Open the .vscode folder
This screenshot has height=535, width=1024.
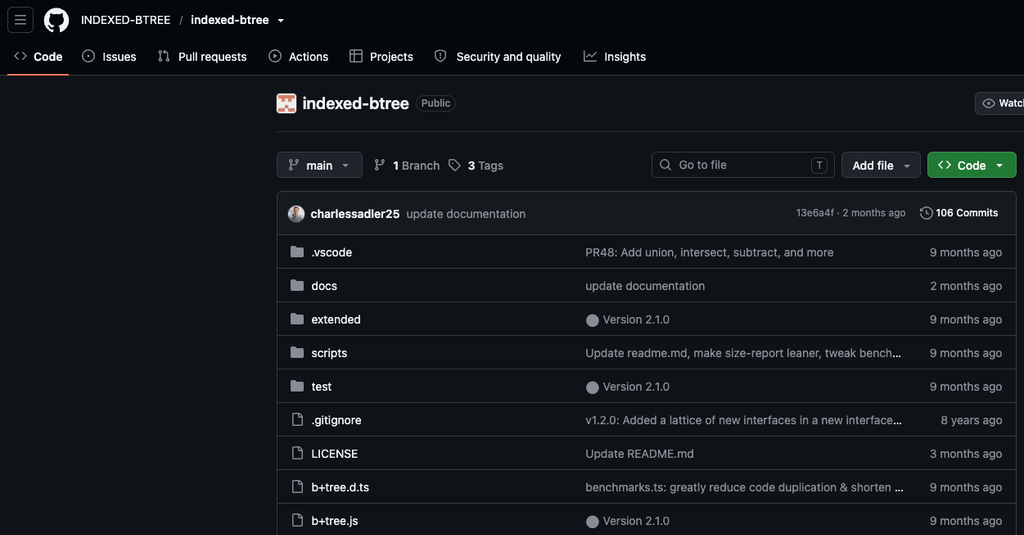click(x=332, y=252)
